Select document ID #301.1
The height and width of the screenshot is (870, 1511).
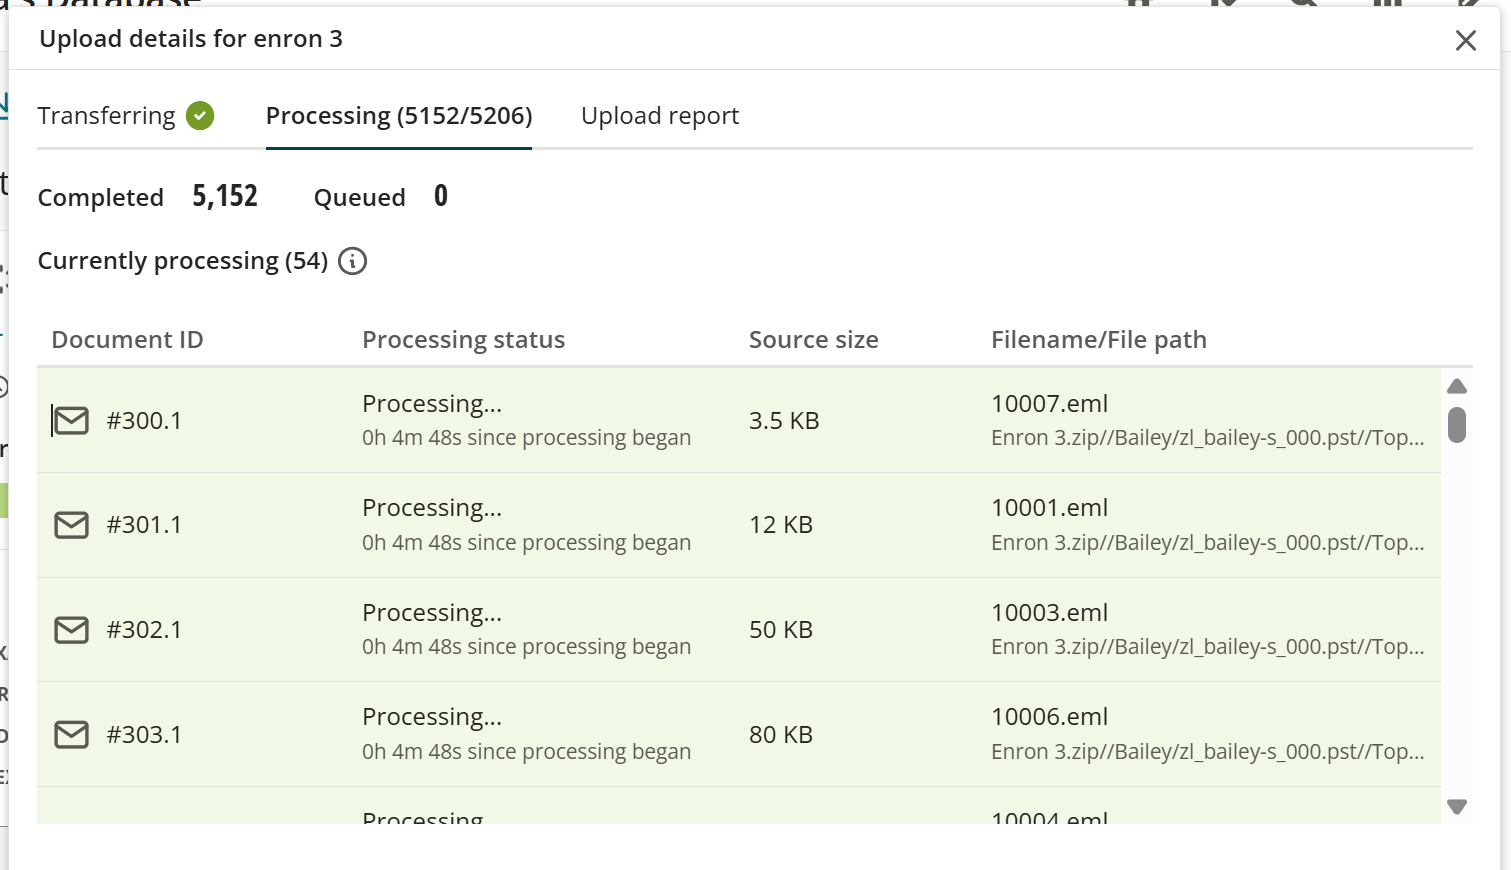click(144, 525)
